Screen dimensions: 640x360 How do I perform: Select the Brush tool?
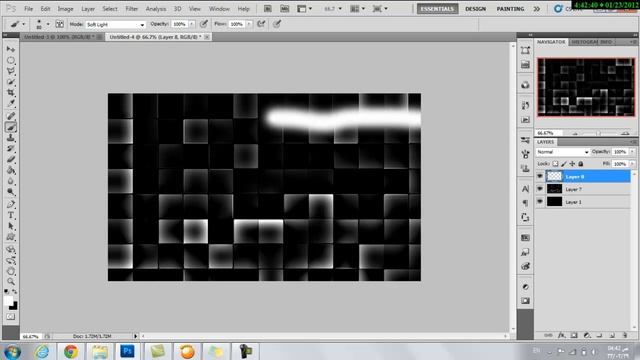tap(11, 127)
